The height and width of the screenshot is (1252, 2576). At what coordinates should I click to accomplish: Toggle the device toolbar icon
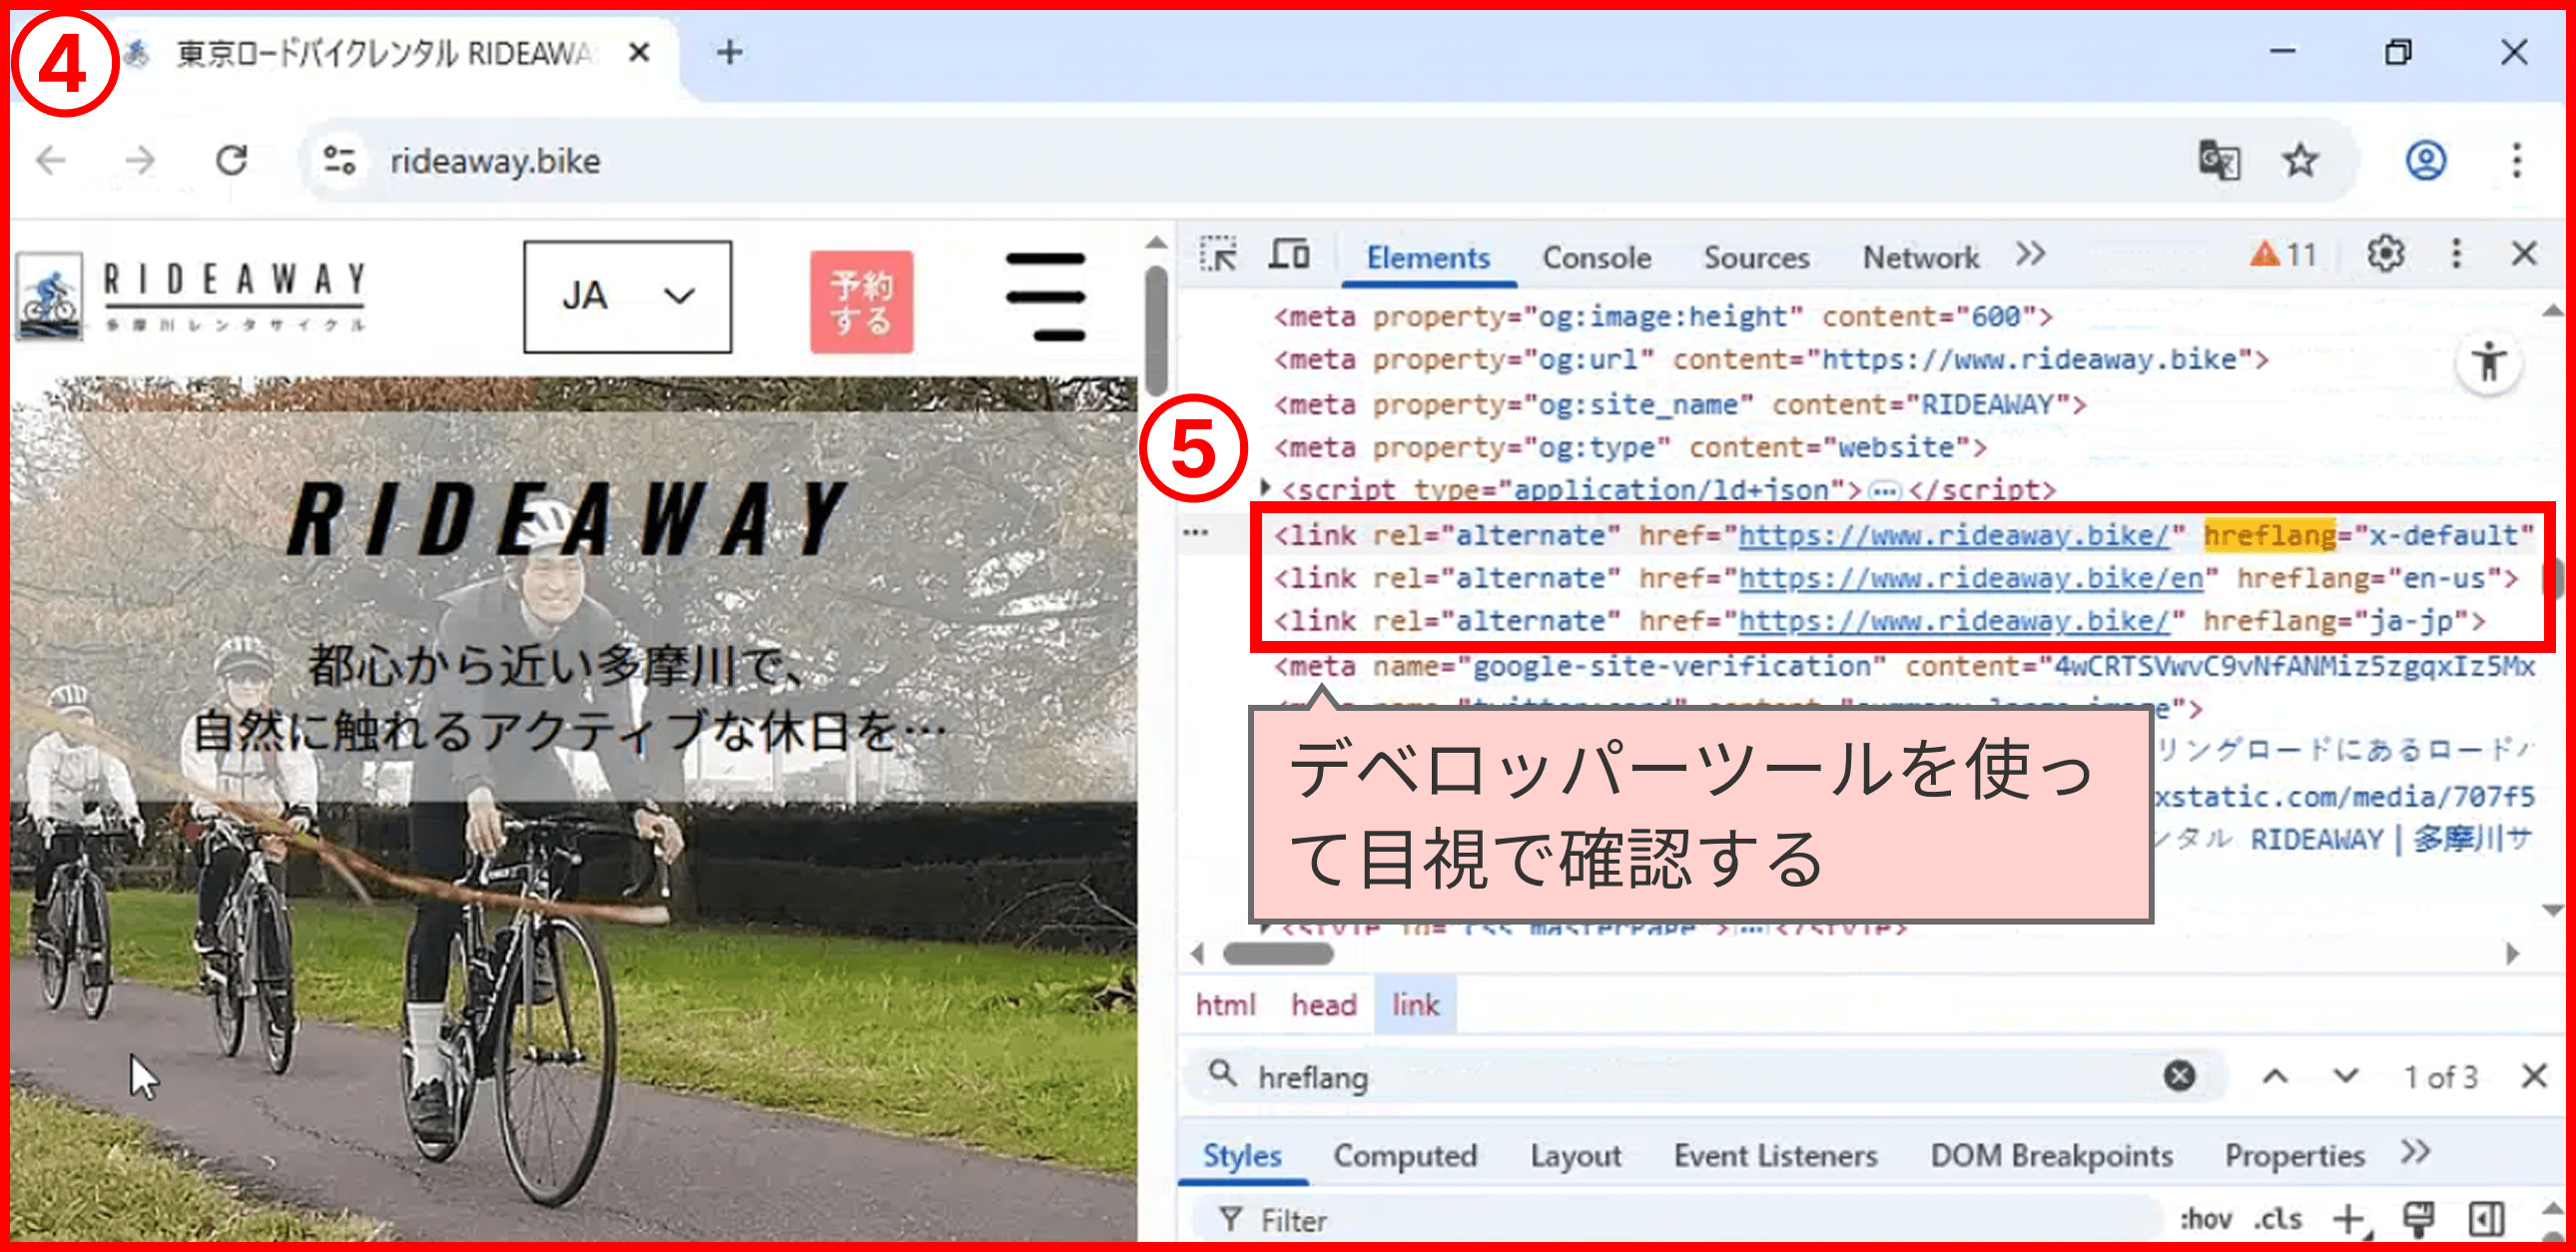point(1290,255)
